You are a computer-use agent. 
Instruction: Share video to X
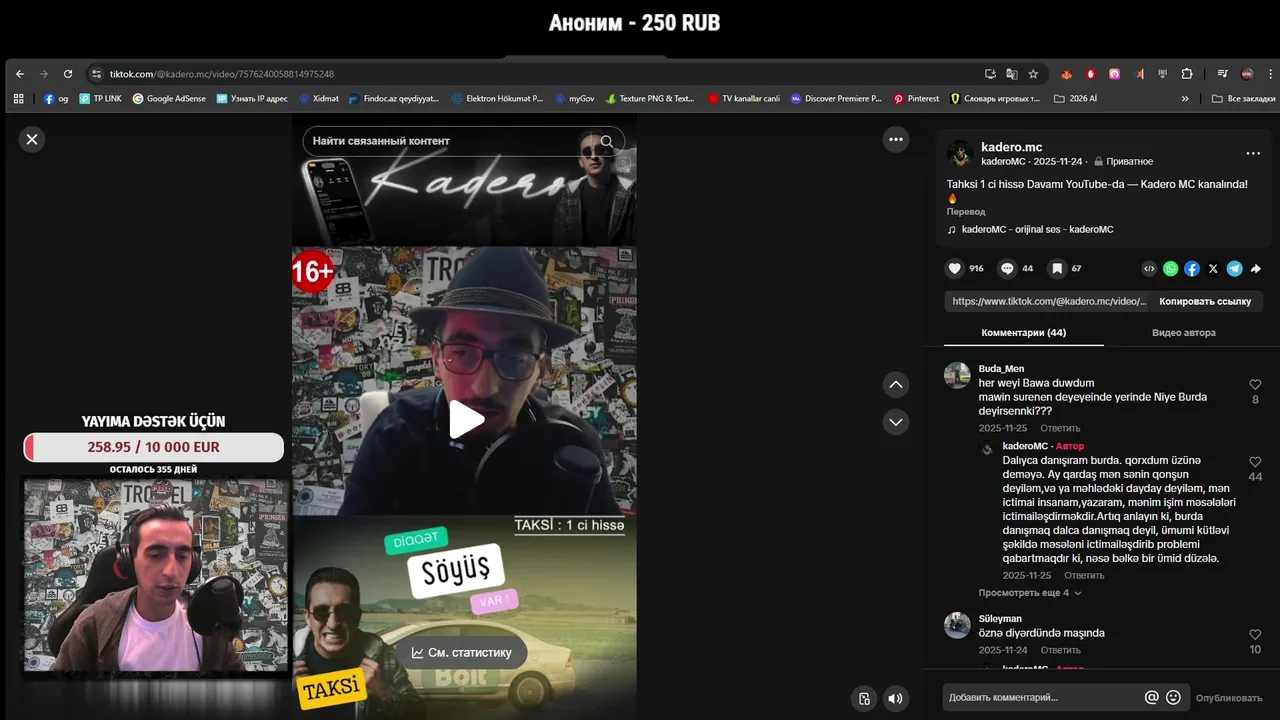[x=1213, y=268]
